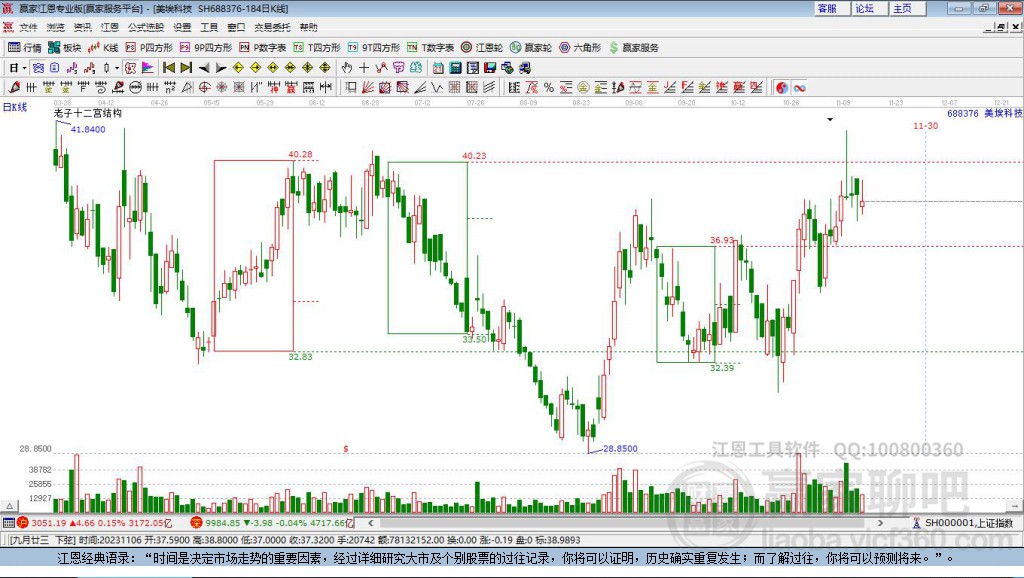Launch the 赢家轮 wheel tool

pyautogui.click(x=531, y=48)
